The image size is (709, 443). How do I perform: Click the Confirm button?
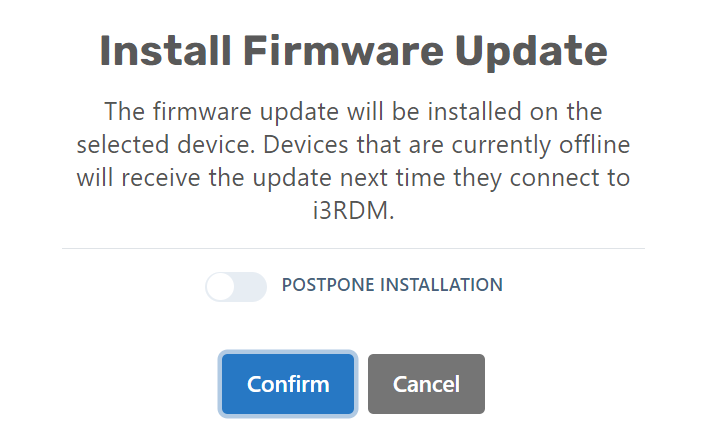coord(288,384)
